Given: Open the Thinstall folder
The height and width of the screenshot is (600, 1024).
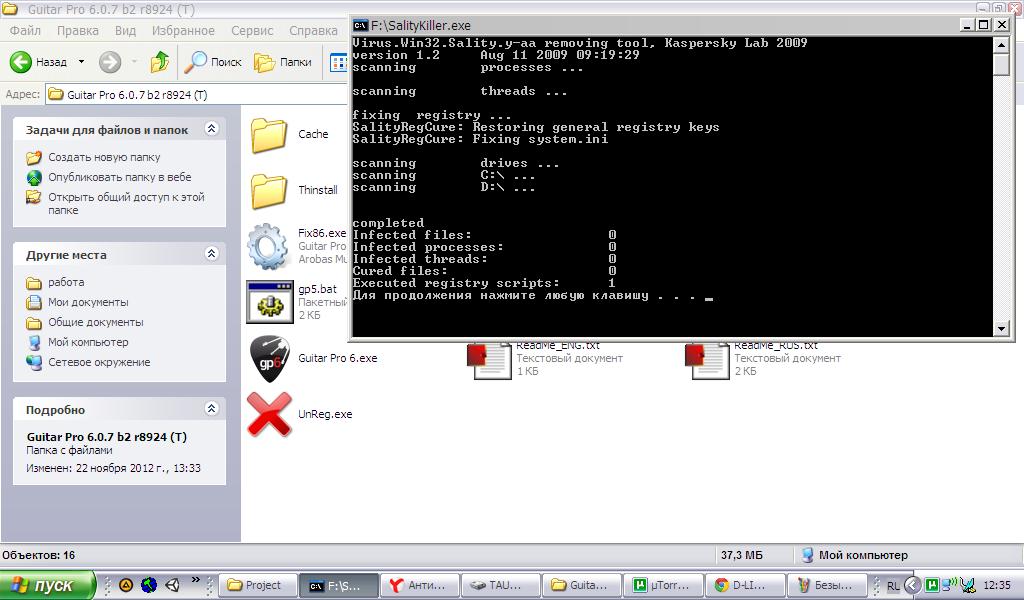Looking at the screenshot, I should [x=270, y=190].
